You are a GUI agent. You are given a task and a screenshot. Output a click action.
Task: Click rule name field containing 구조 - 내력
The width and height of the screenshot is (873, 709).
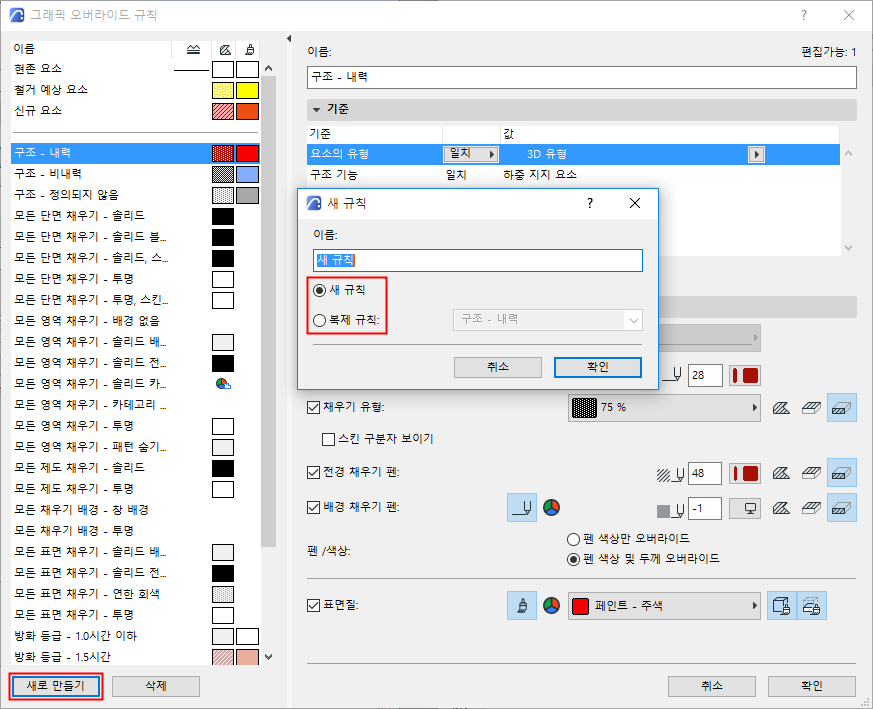(x=582, y=77)
